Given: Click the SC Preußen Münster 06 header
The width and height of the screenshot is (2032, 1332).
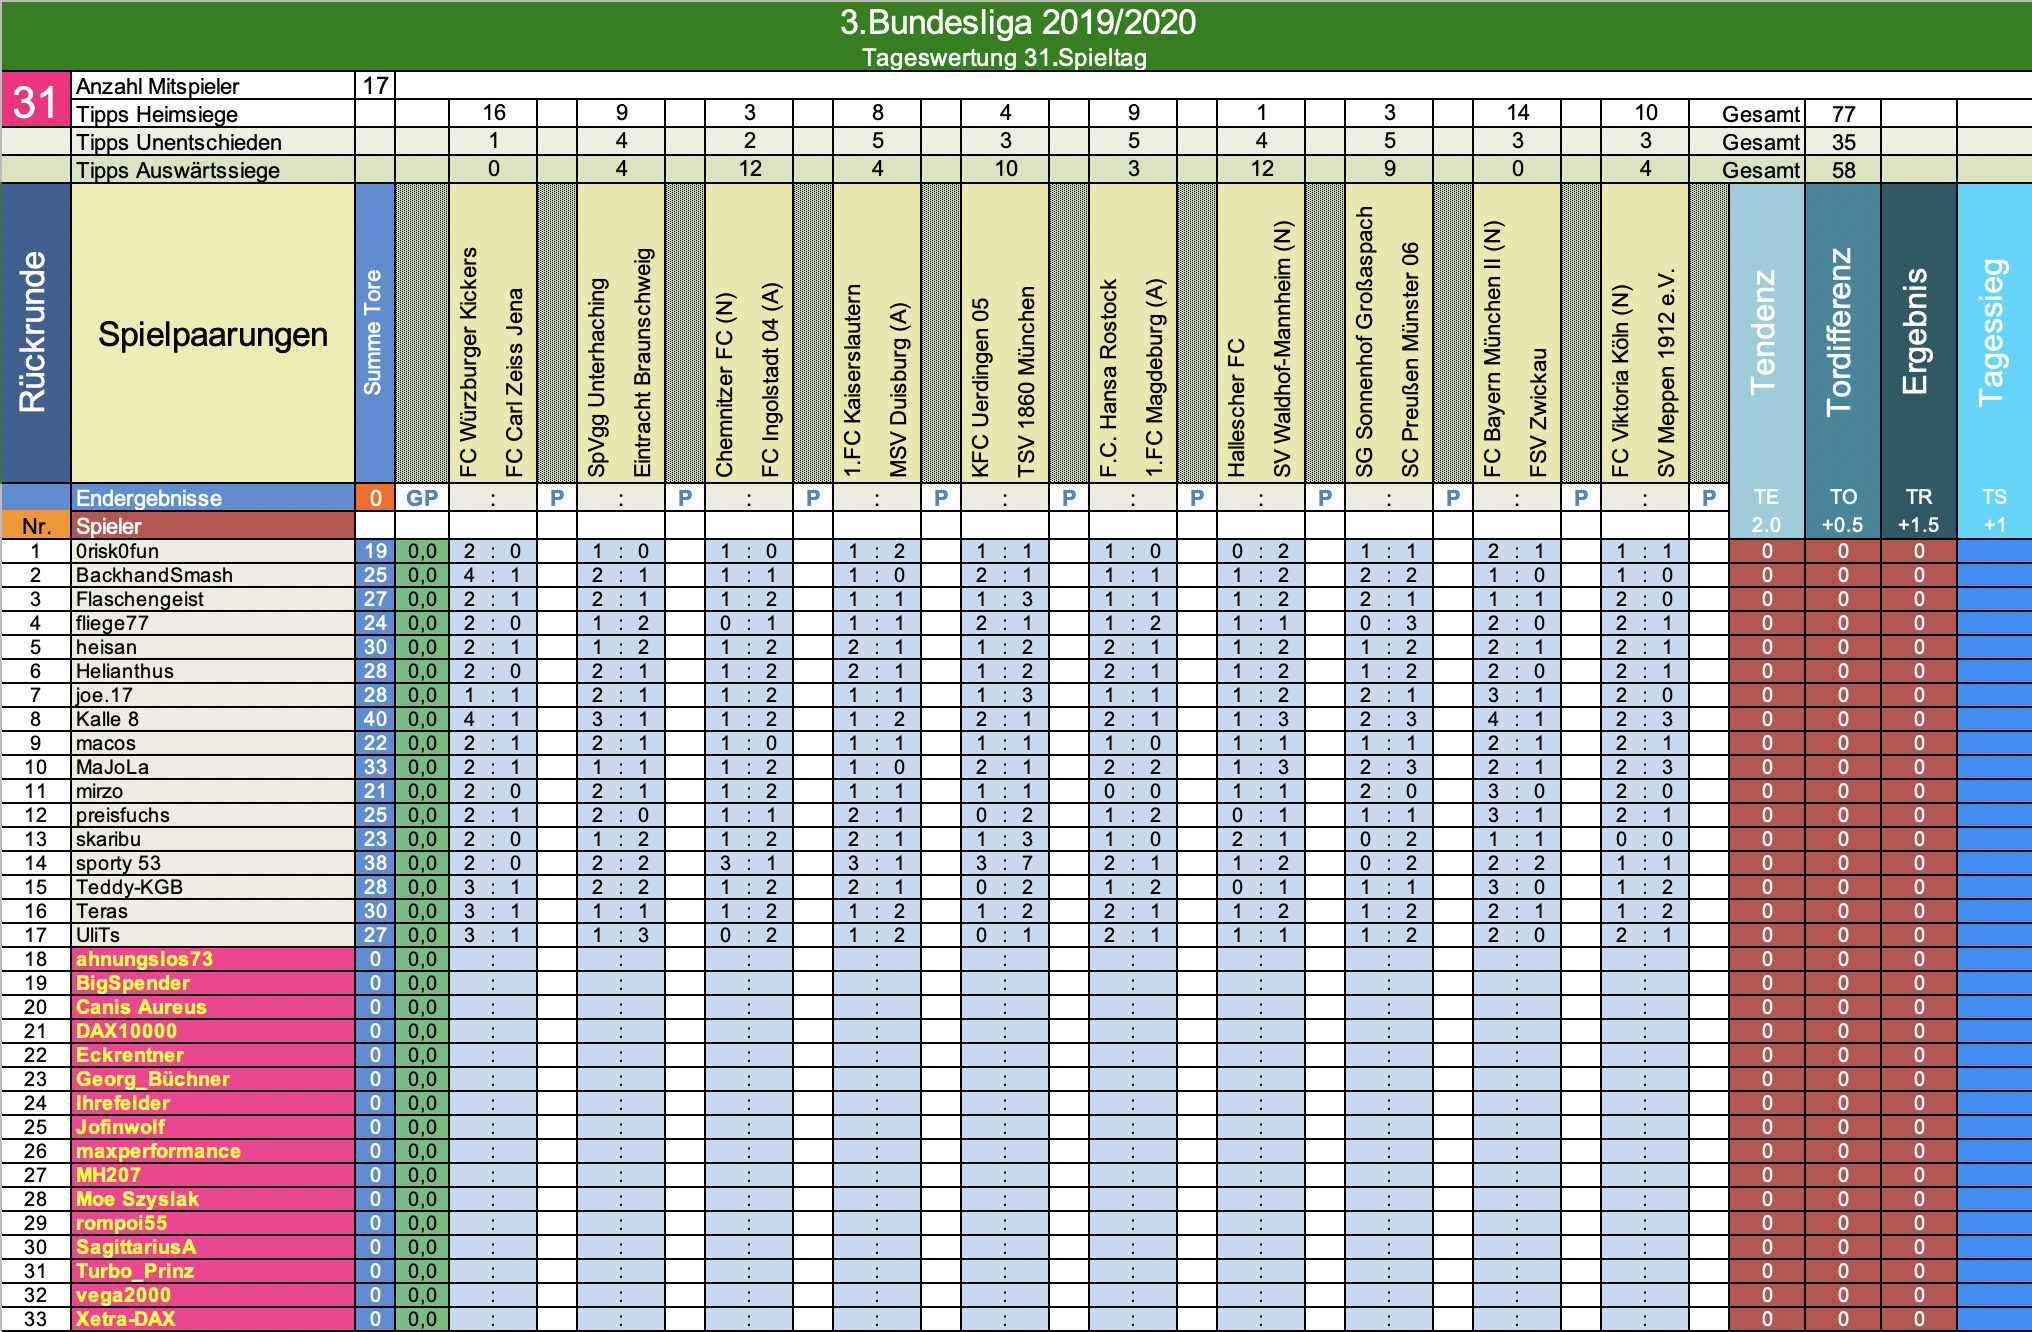Looking at the screenshot, I should coord(1410,360).
